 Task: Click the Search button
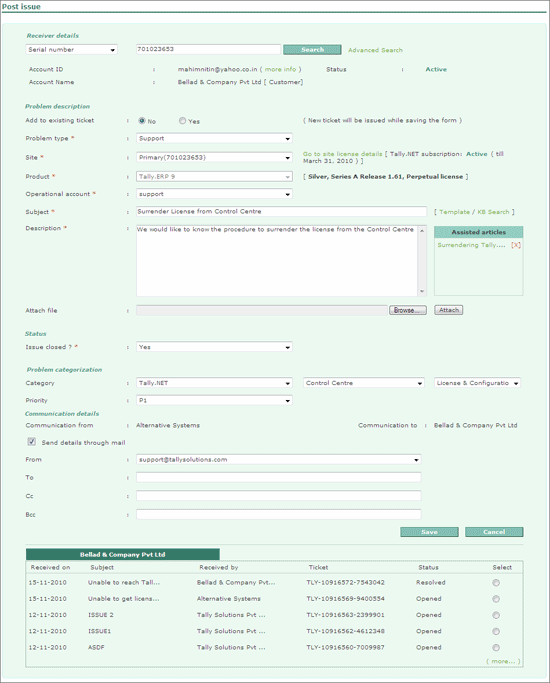tap(312, 50)
